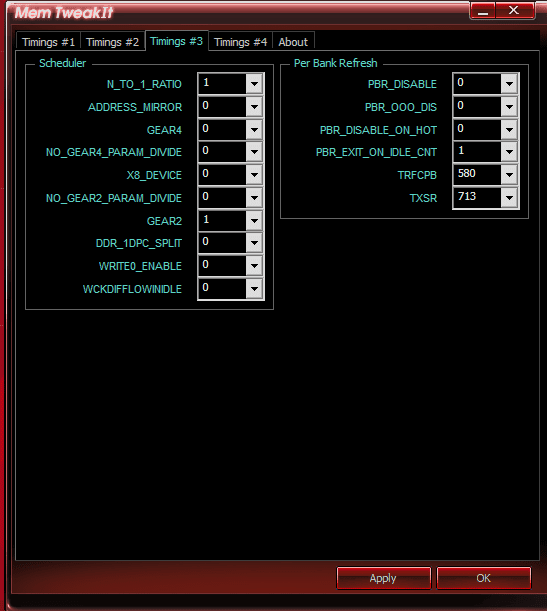Expand the GEAR2 dropdown arrow
The width and height of the screenshot is (547, 611).
254,221
